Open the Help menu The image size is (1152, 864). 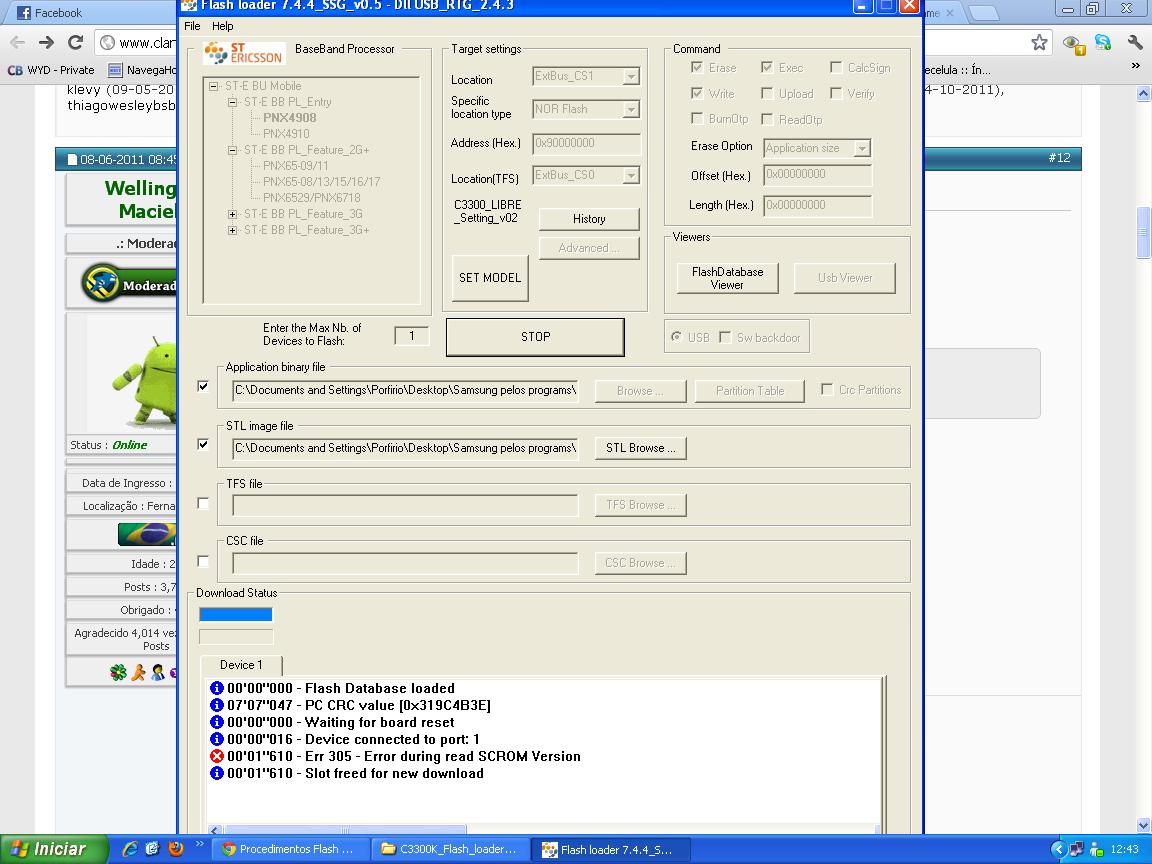(223, 26)
